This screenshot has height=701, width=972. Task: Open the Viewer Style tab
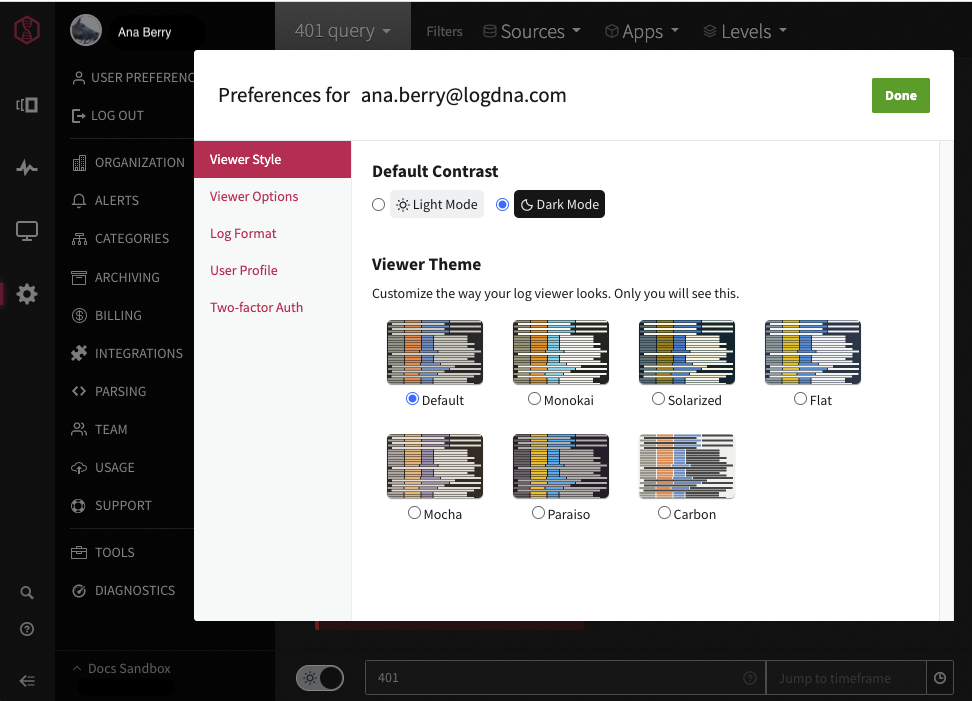[x=273, y=159]
